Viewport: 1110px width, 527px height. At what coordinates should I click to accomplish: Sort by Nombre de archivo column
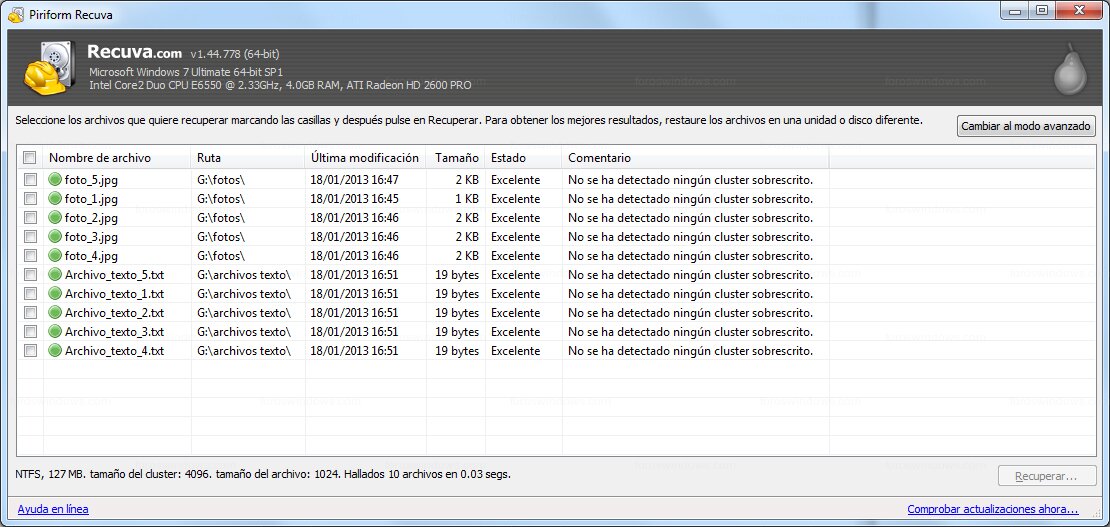point(117,158)
